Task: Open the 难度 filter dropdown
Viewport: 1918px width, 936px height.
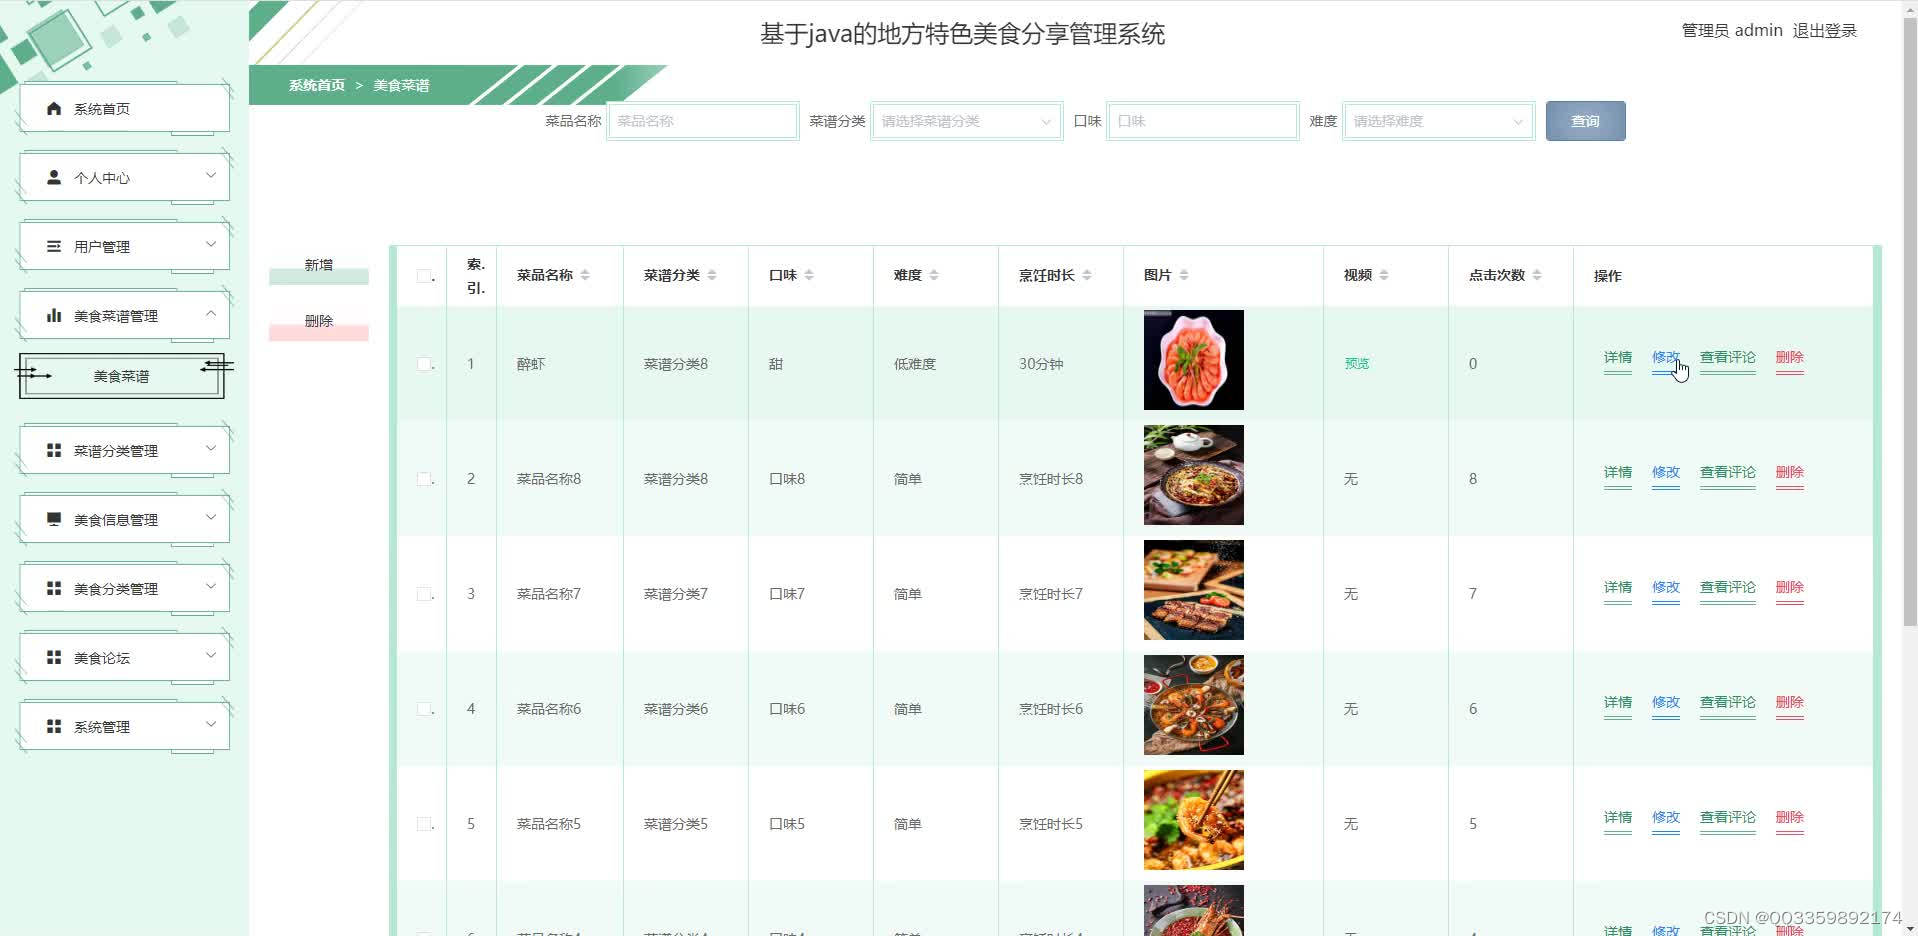Action: (x=1438, y=121)
